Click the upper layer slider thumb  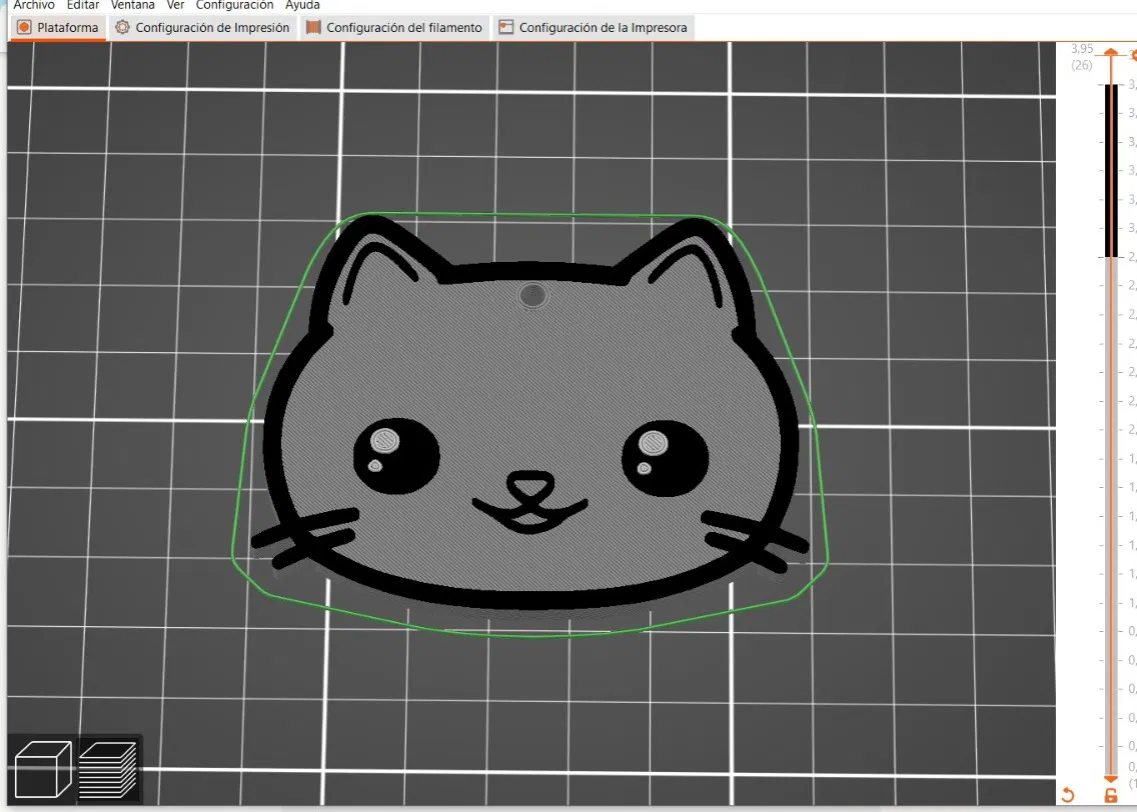[1111, 52]
